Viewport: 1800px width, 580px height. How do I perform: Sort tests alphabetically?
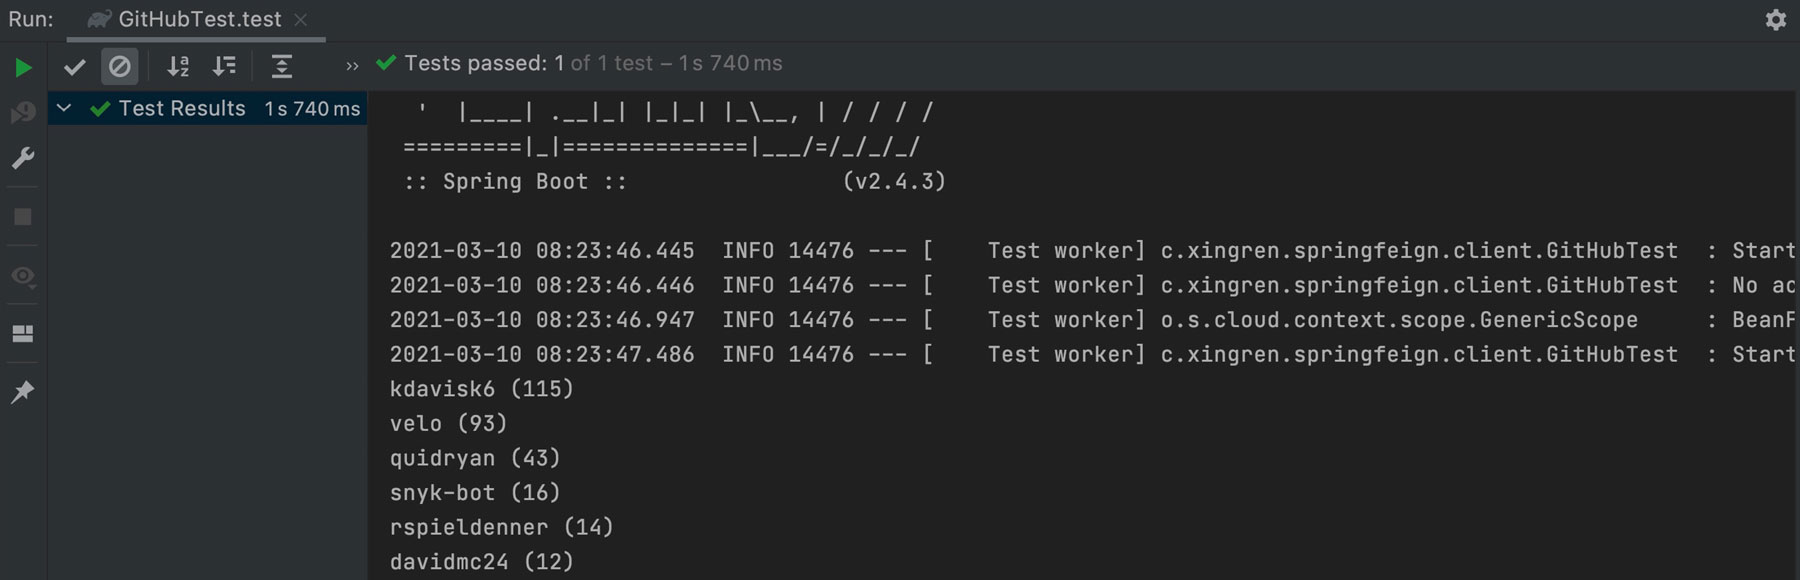[178, 67]
